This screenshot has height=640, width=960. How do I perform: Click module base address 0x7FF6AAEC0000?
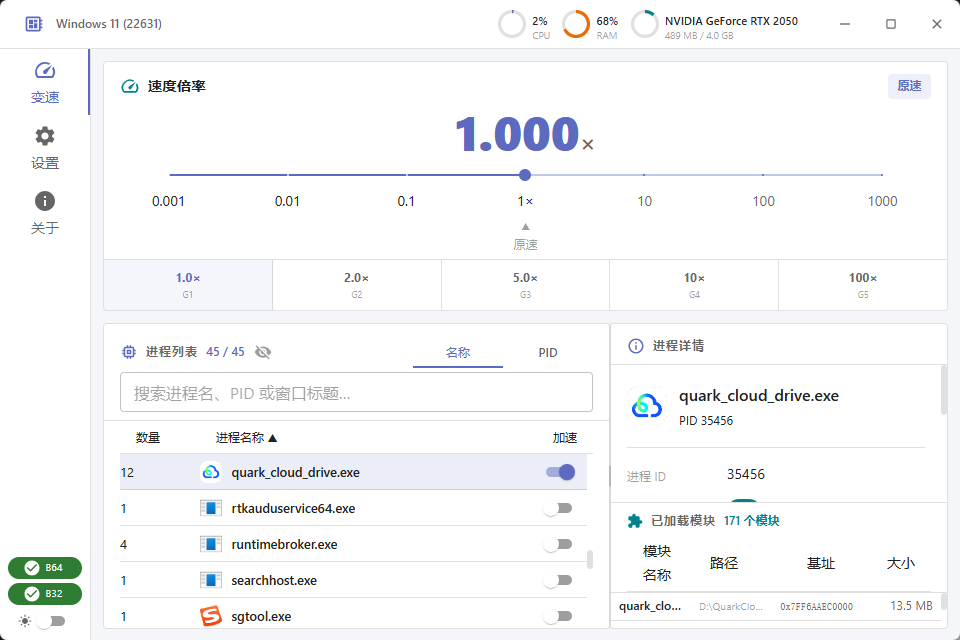click(x=816, y=607)
